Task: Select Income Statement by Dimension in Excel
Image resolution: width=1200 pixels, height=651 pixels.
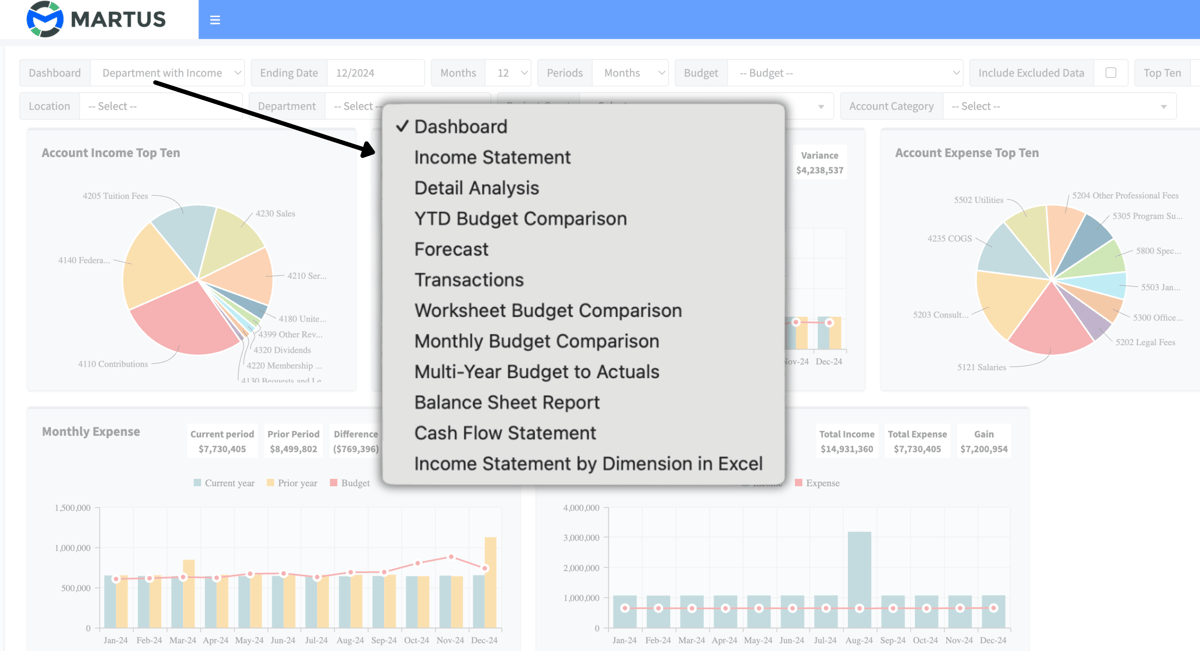Action: [x=584, y=464]
